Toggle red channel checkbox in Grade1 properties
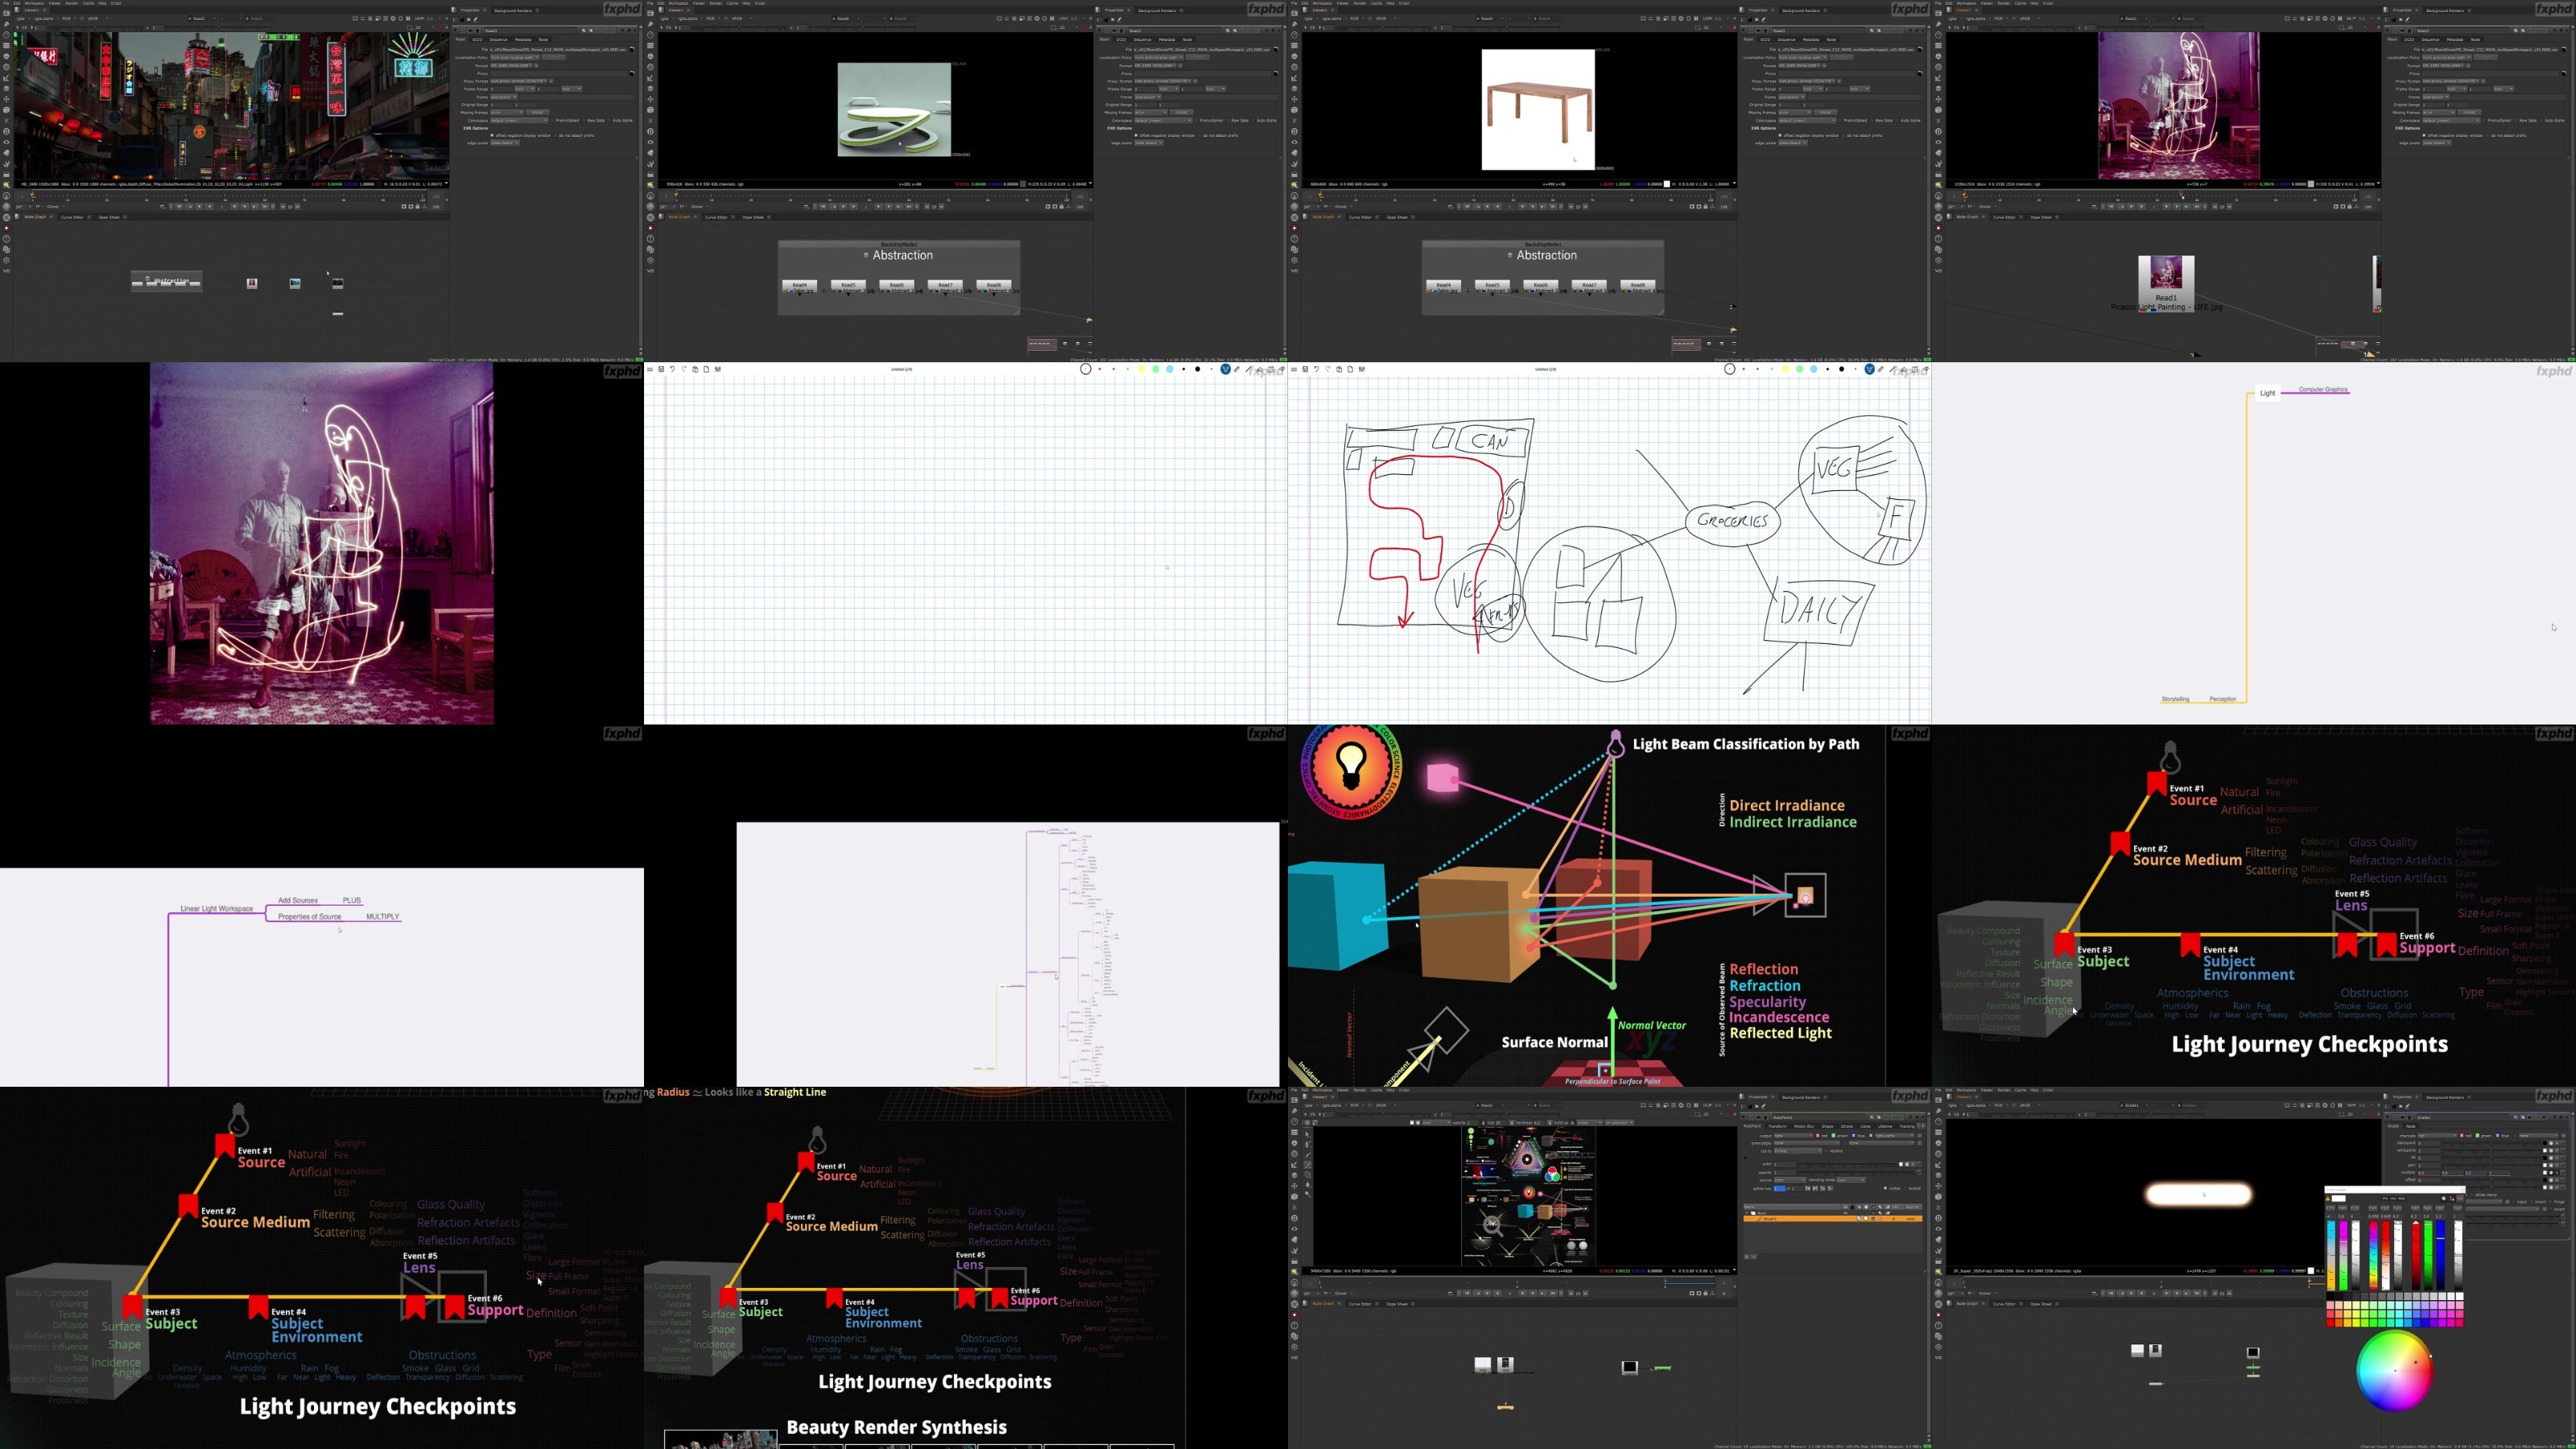This screenshot has height=1449, width=2576. coord(2462,1136)
